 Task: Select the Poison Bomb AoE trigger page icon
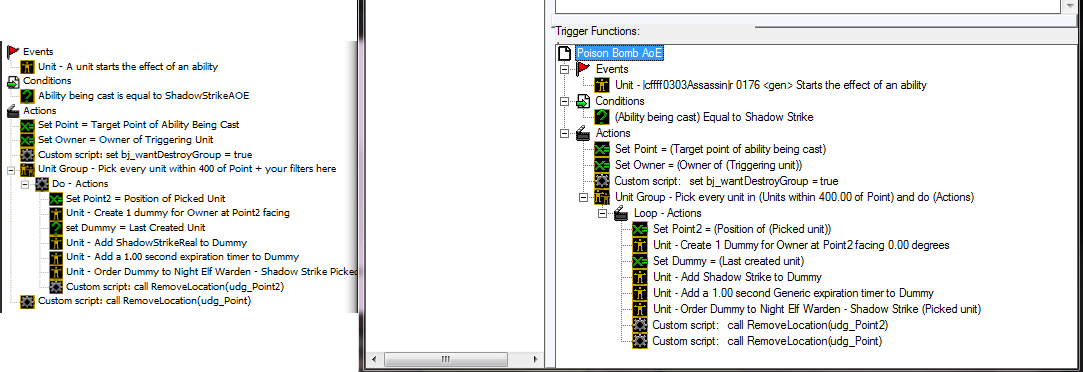(x=564, y=53)
